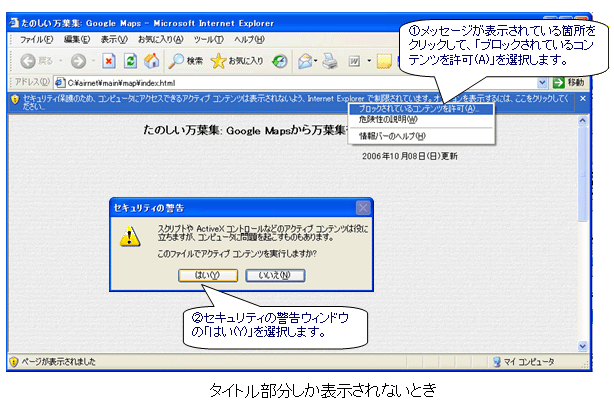
Task: Open the 検索 search tool
Action: pos(186,61)
